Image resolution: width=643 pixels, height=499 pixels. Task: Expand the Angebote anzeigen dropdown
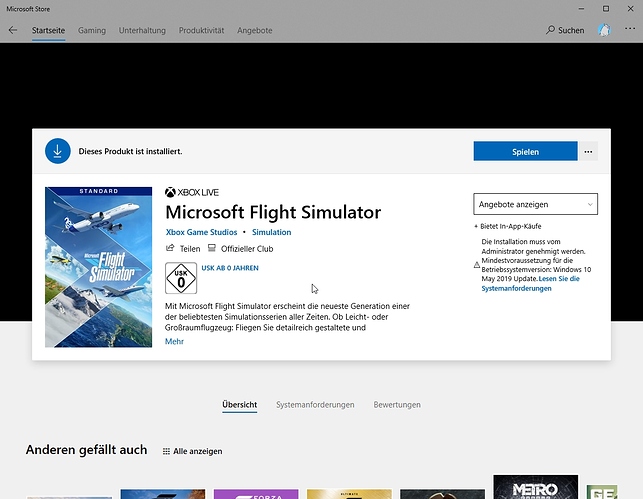tap(535, 204)
